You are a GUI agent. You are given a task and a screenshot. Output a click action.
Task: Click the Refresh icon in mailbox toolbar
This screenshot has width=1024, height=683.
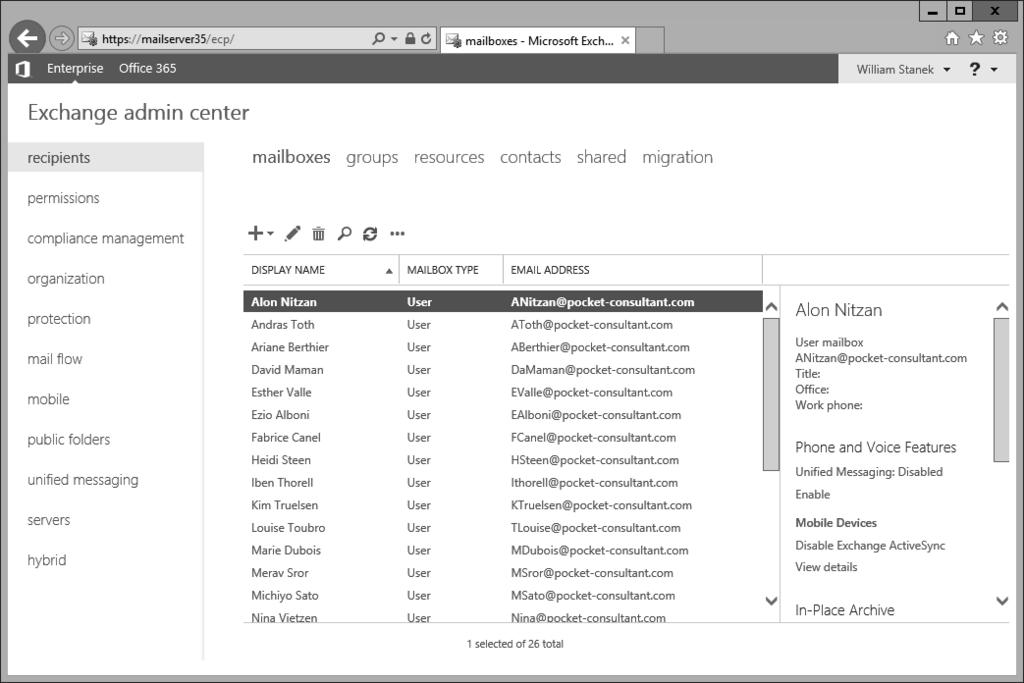pyautogui.click(x=370, y=233)
